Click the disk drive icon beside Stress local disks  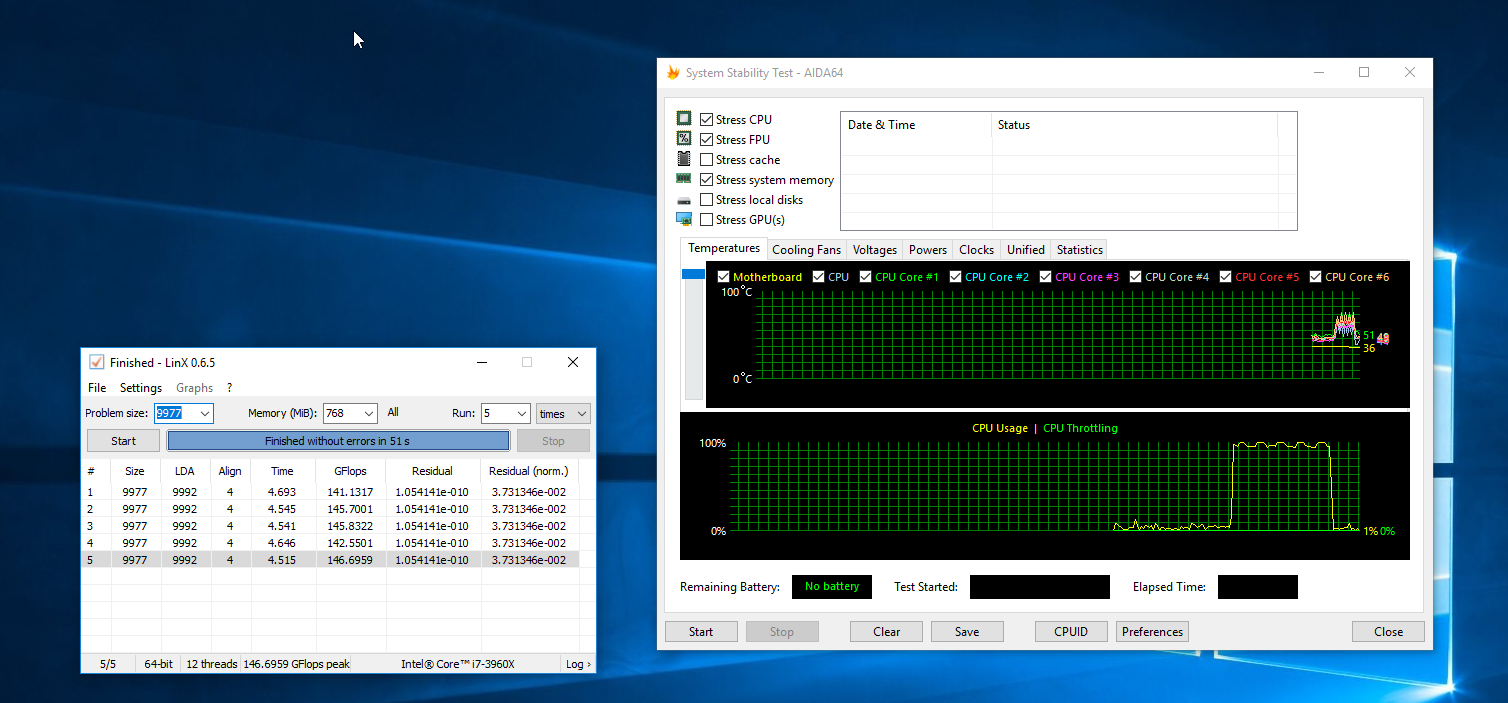[684, 200]
